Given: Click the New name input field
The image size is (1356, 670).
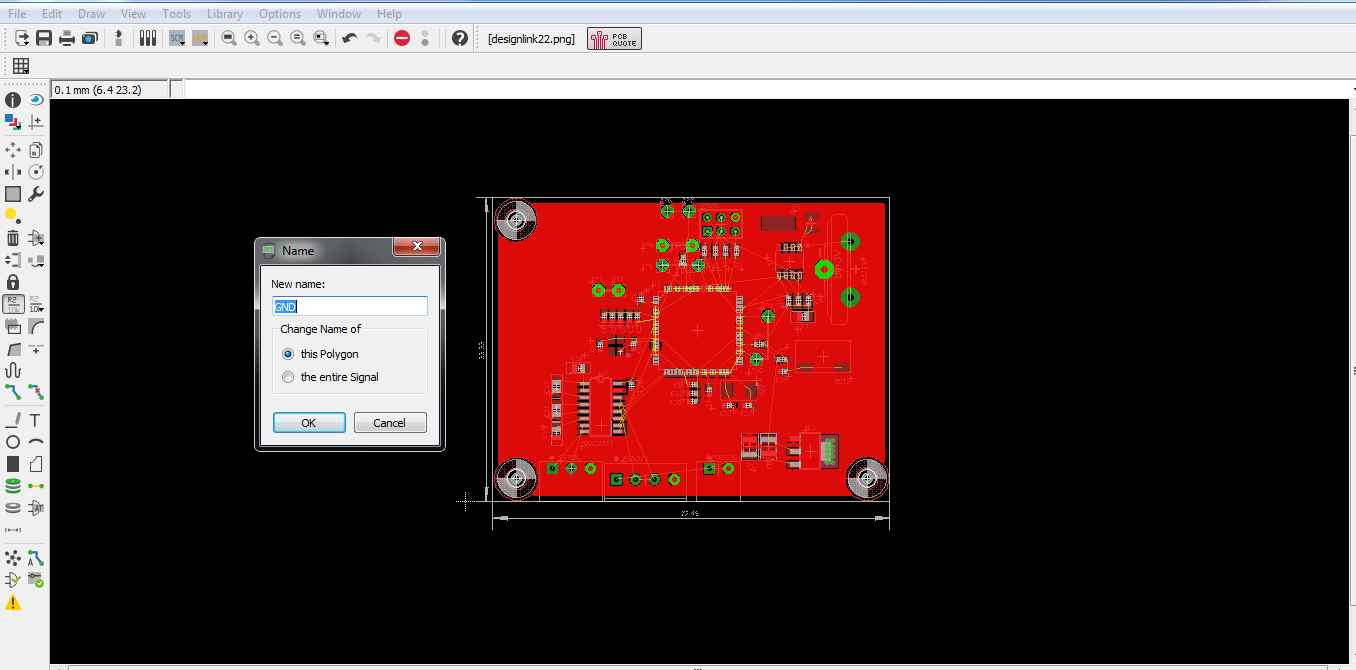Looking at the screenshot, I should click(350, 306).
